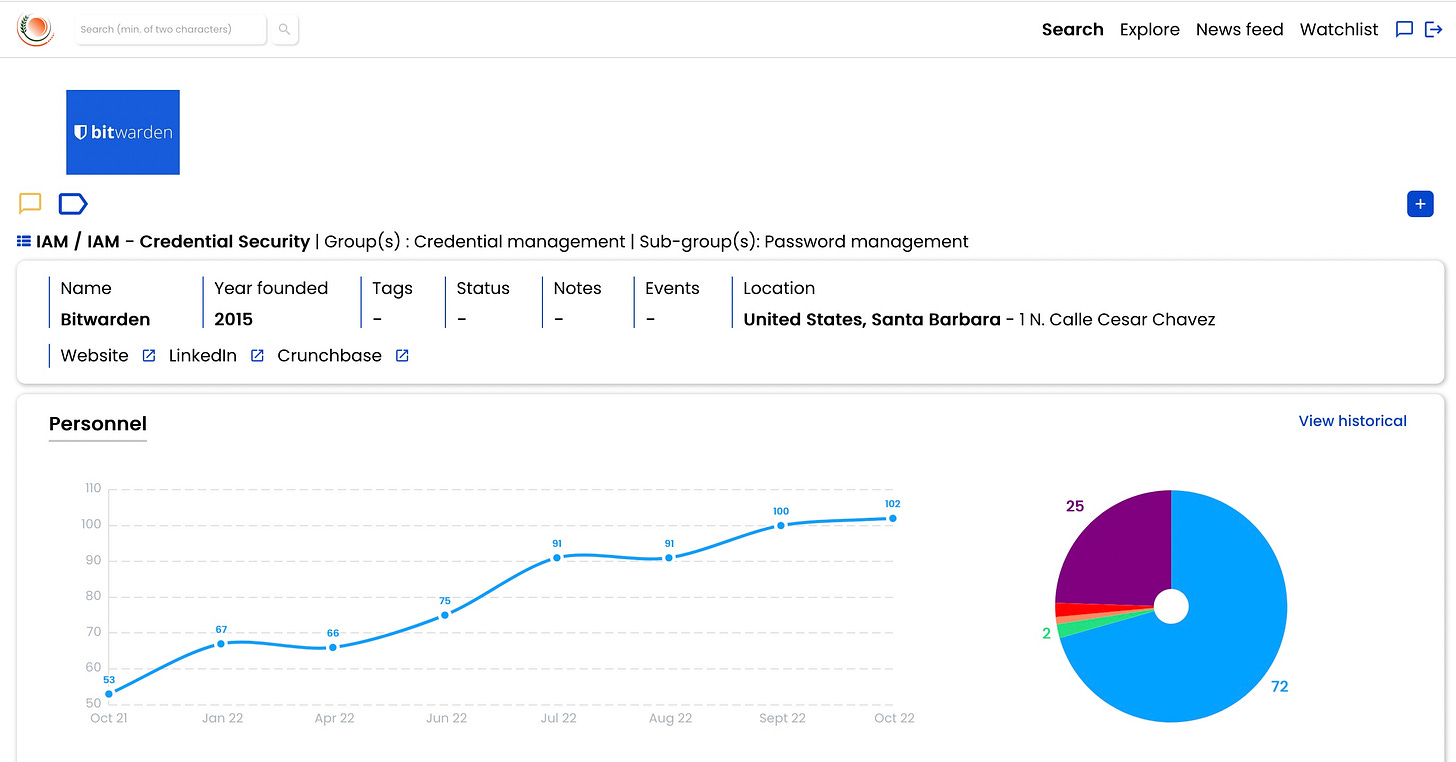Click the Apr 22 data point (66)

click(x=333, y=647)
